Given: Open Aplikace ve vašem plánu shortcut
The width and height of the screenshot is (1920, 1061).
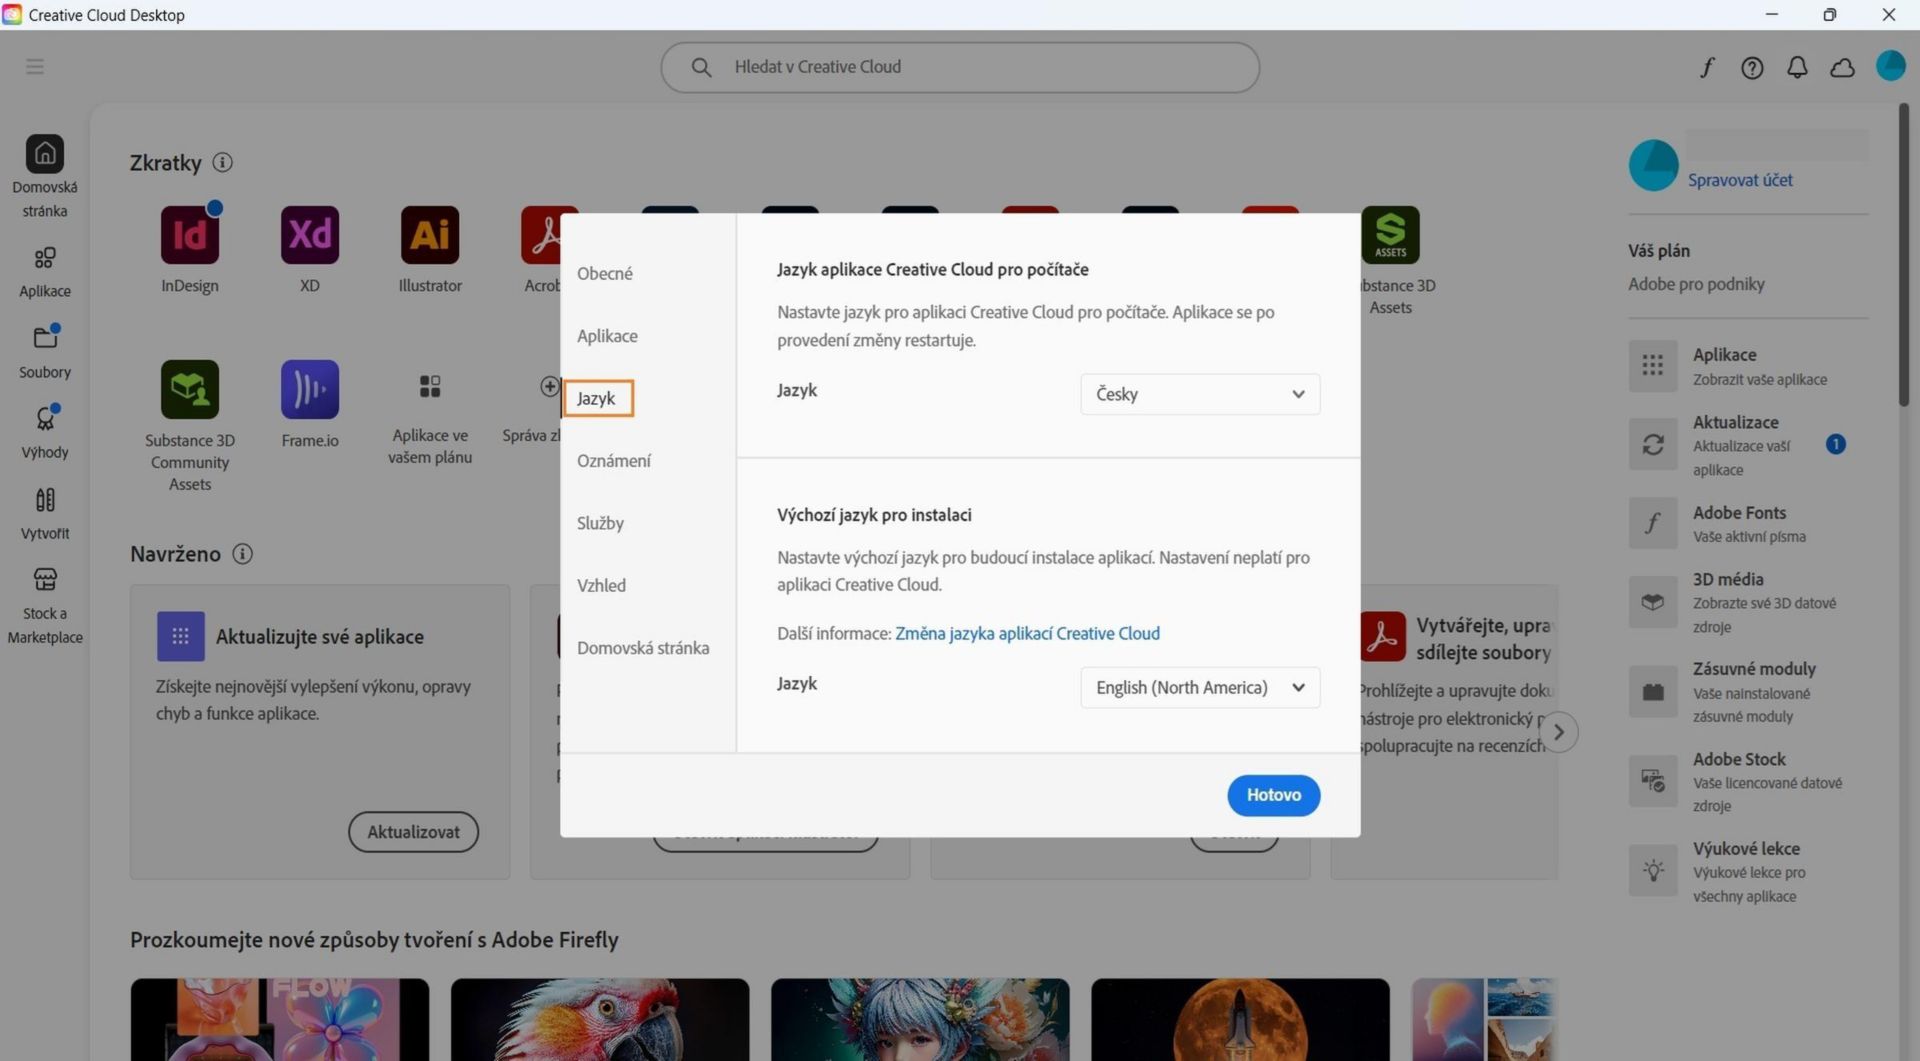Looking at the screenshot, I should click(430, 386).
